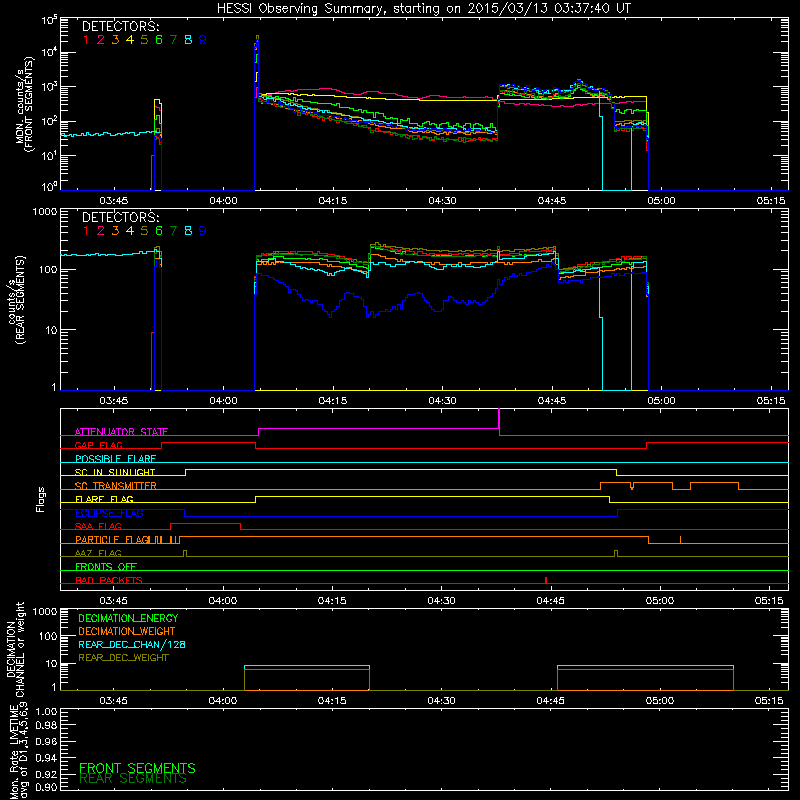
Task: Click the AAZ_FLAG label
Action: pyautogui.click(x=98, y=553)
